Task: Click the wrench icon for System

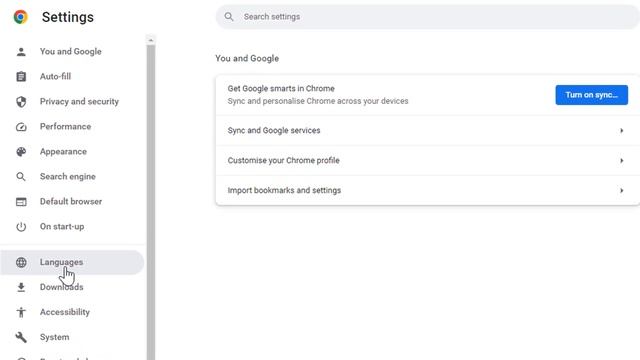Action: click(21, 338)
